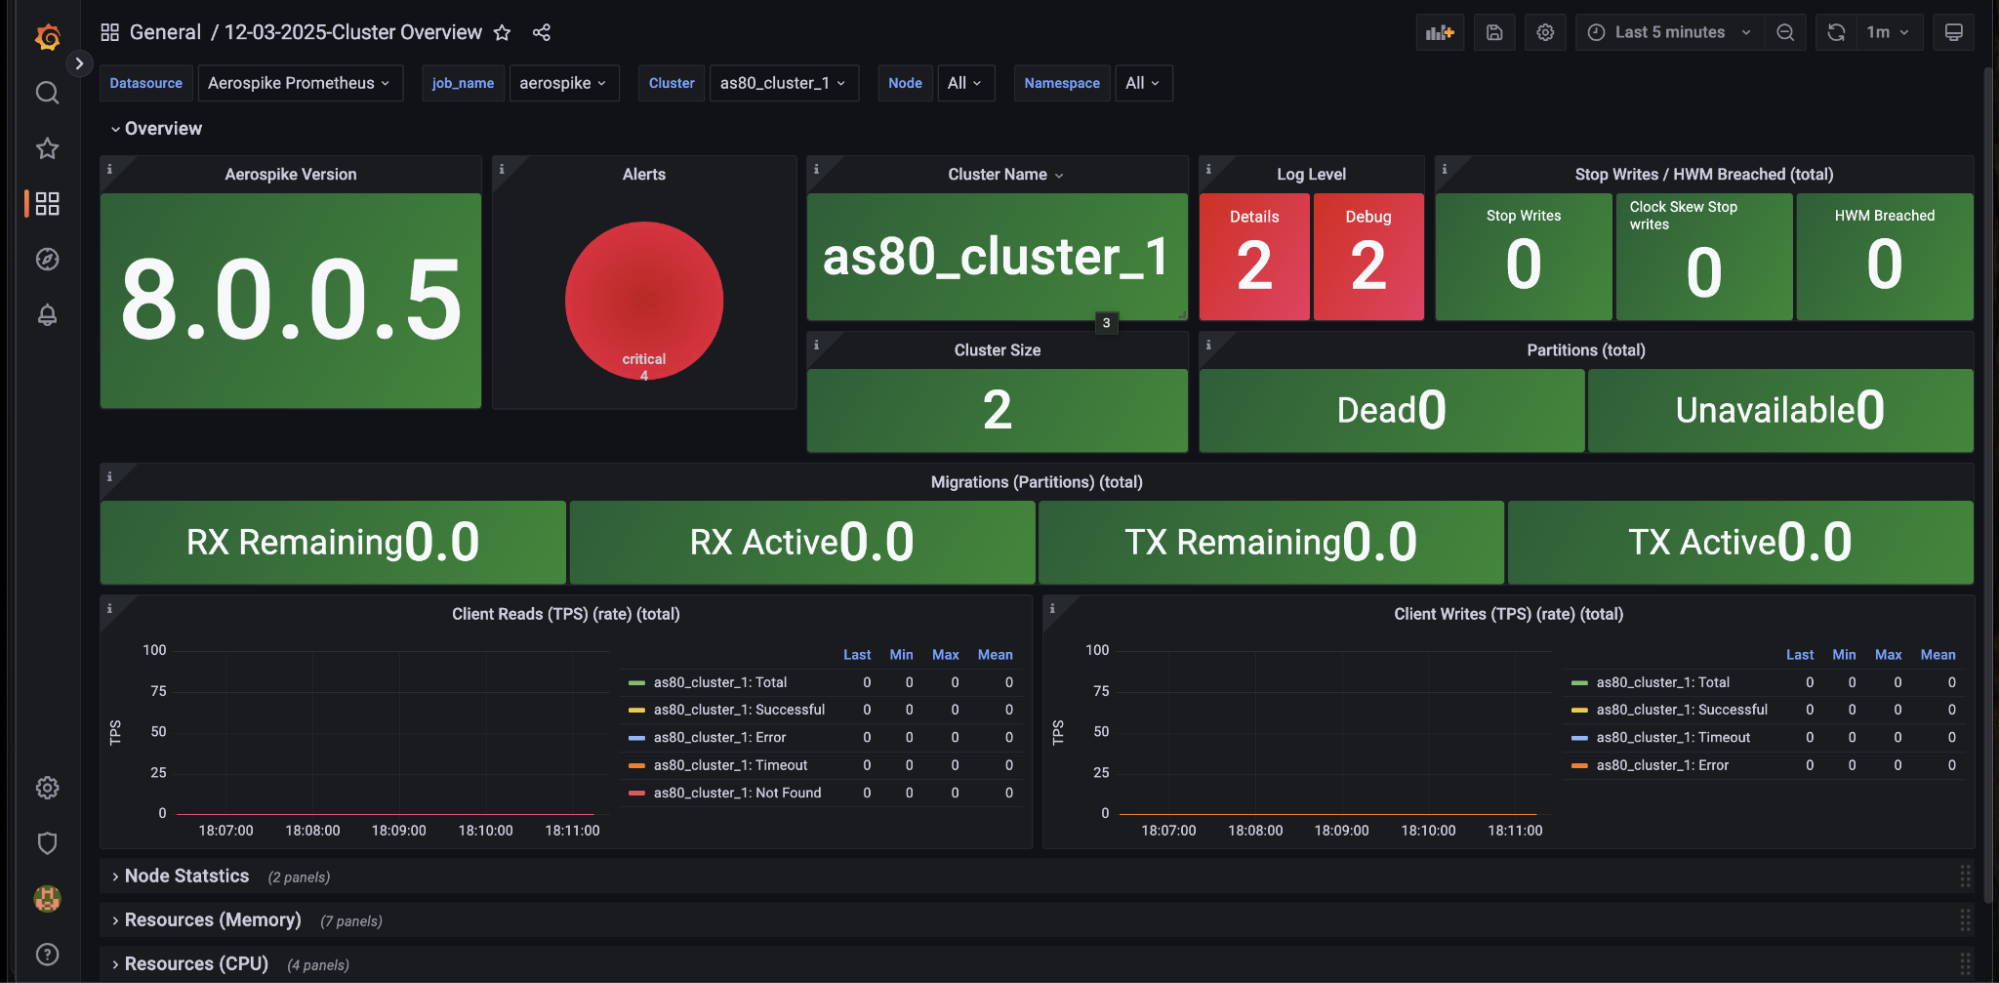Show info for Alerts panel
The width and height of the screenshot is (1999, 983).
pyautogui.click(x=502, y=169)
